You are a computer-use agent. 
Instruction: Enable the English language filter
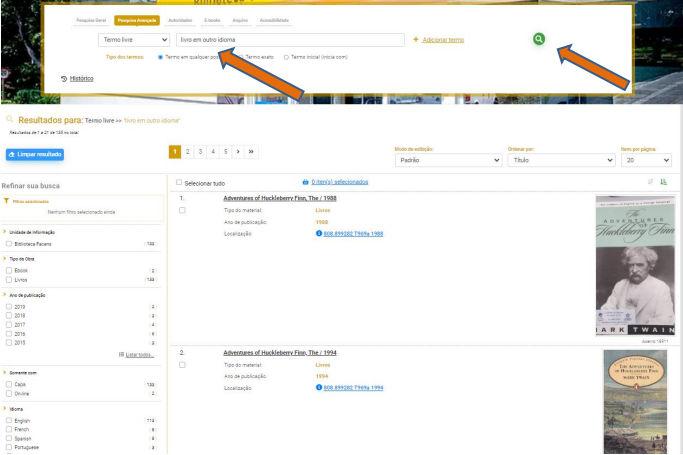pos(9,420)
